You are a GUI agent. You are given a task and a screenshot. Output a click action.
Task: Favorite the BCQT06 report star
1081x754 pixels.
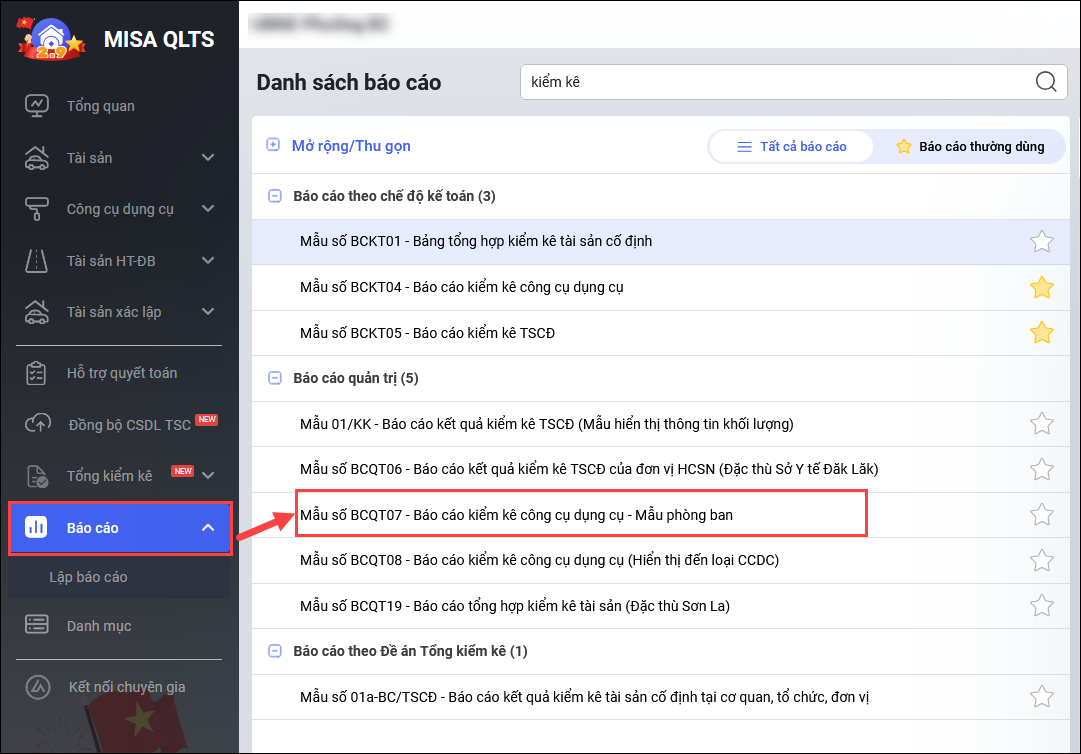1041,469
